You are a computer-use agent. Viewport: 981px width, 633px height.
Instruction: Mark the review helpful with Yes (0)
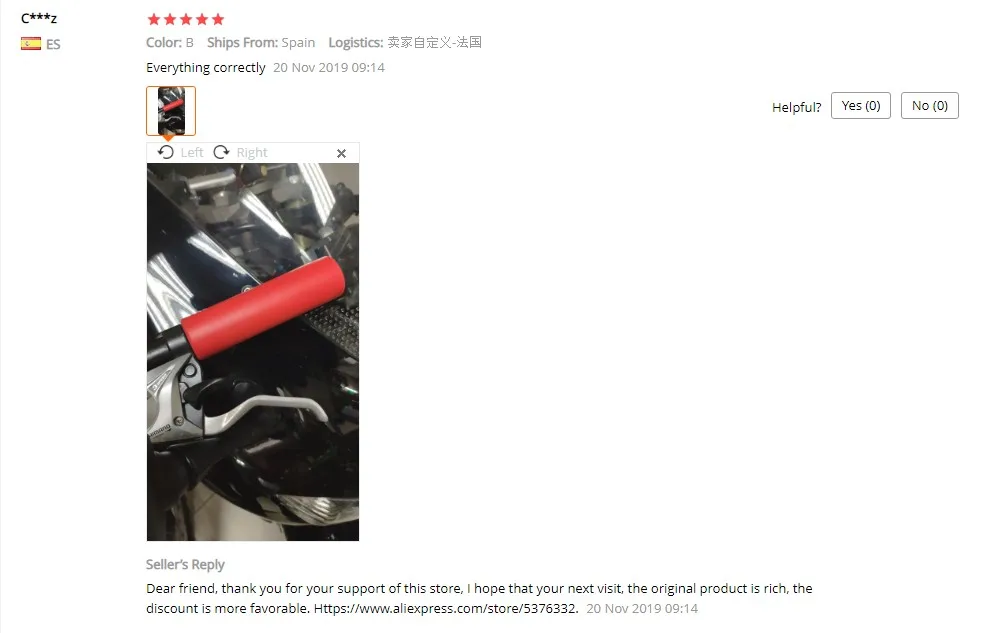click(x=861, y=106)
